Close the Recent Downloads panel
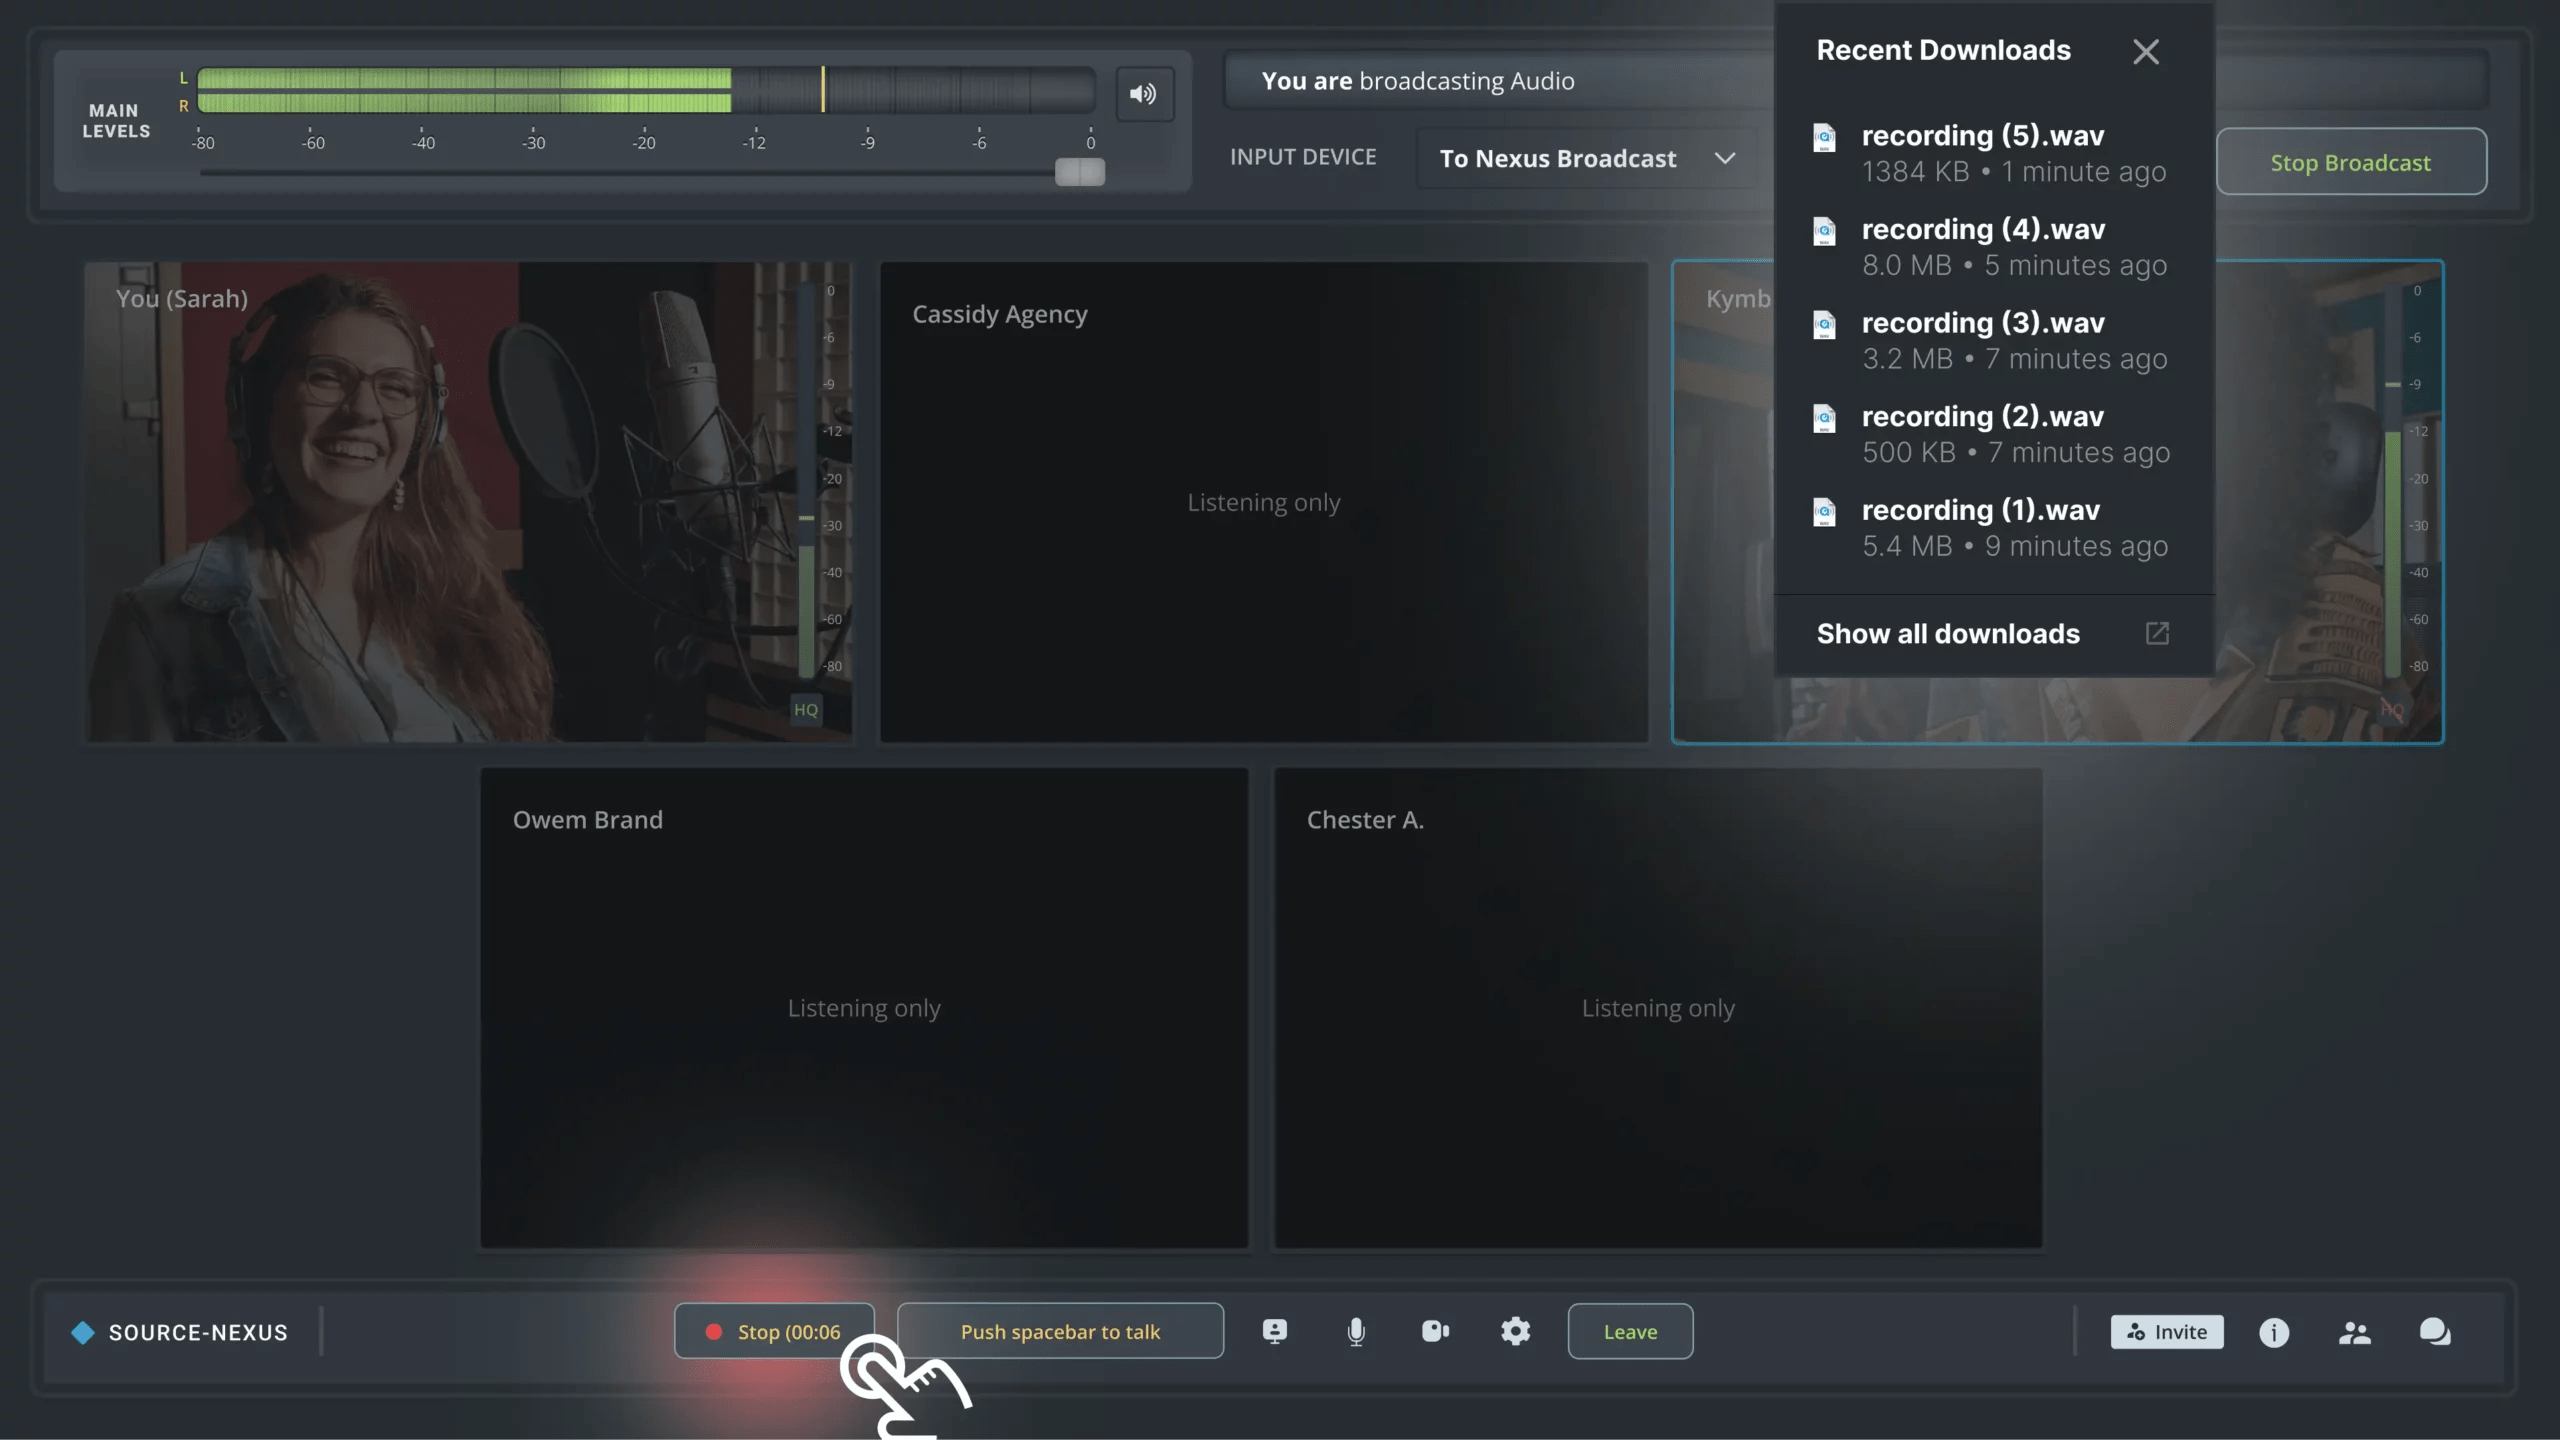 2146,52
